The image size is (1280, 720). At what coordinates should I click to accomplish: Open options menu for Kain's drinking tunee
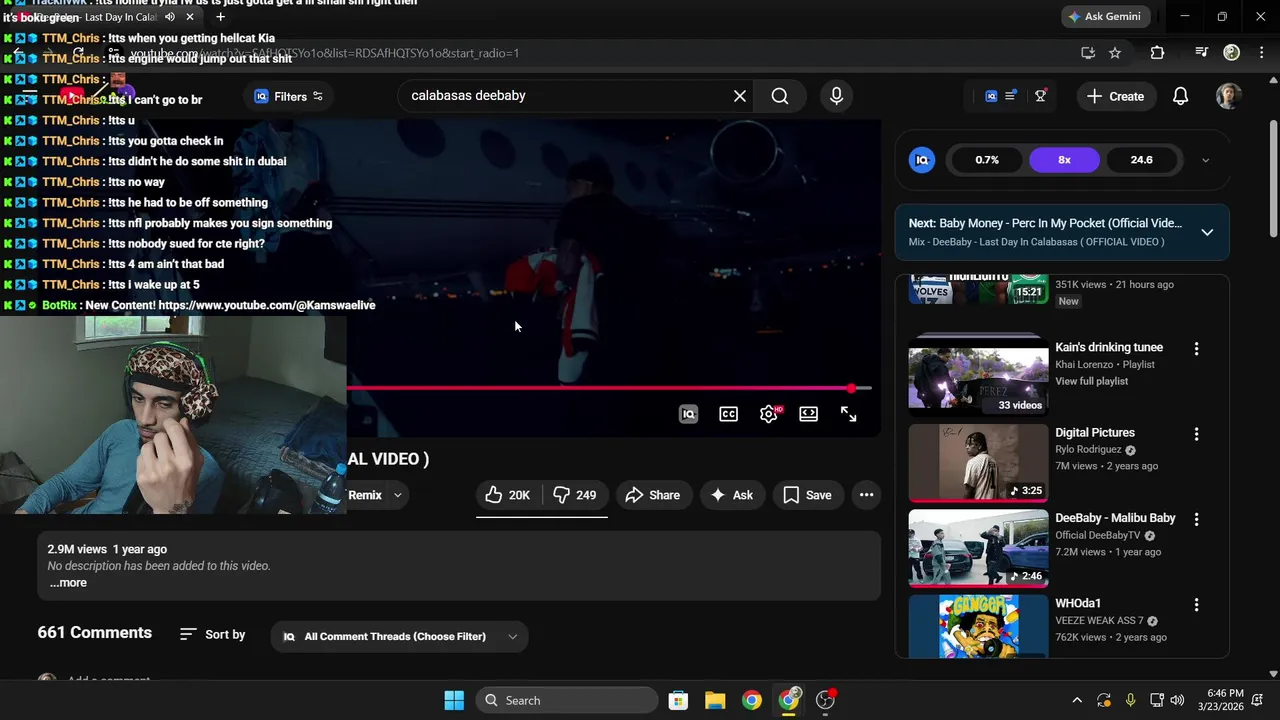pyautogui.click(x=1196, y=349)
